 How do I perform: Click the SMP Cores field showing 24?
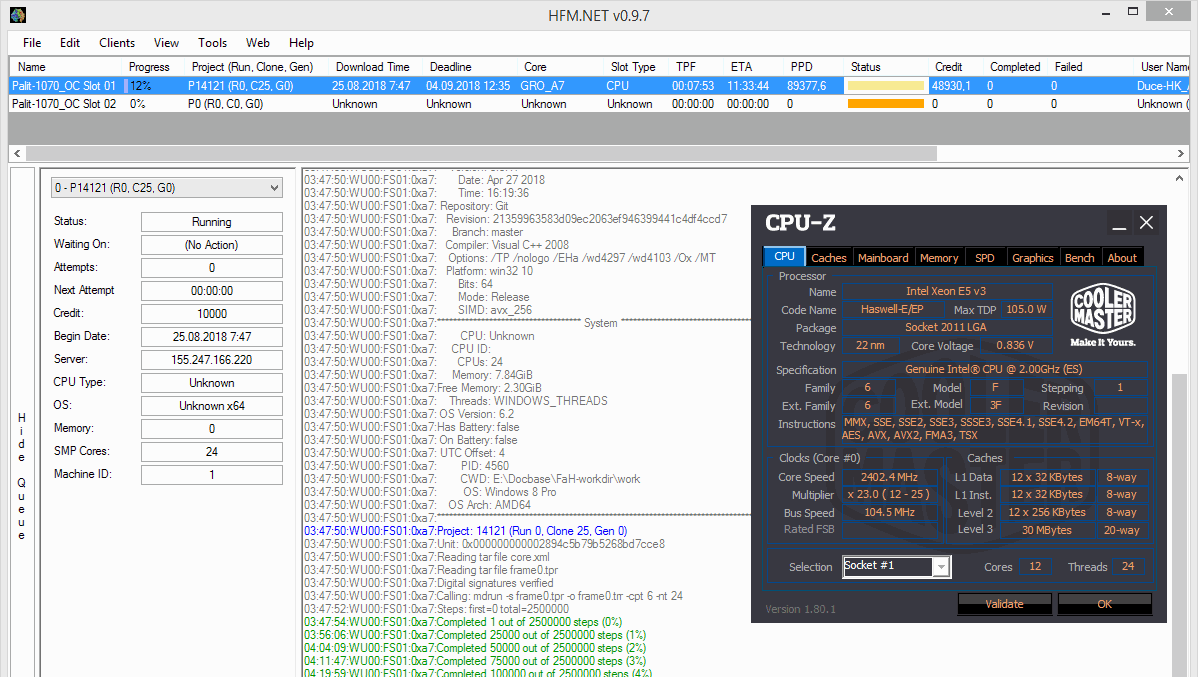(x=212, y=452)
